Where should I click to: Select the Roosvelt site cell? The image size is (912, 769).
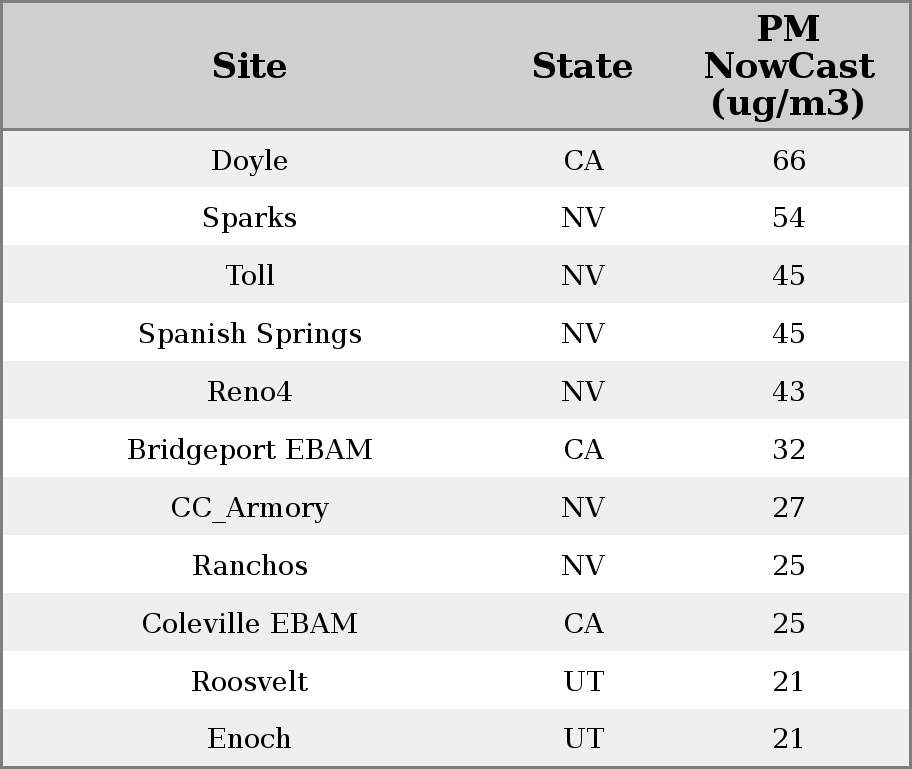pos(249,682)
